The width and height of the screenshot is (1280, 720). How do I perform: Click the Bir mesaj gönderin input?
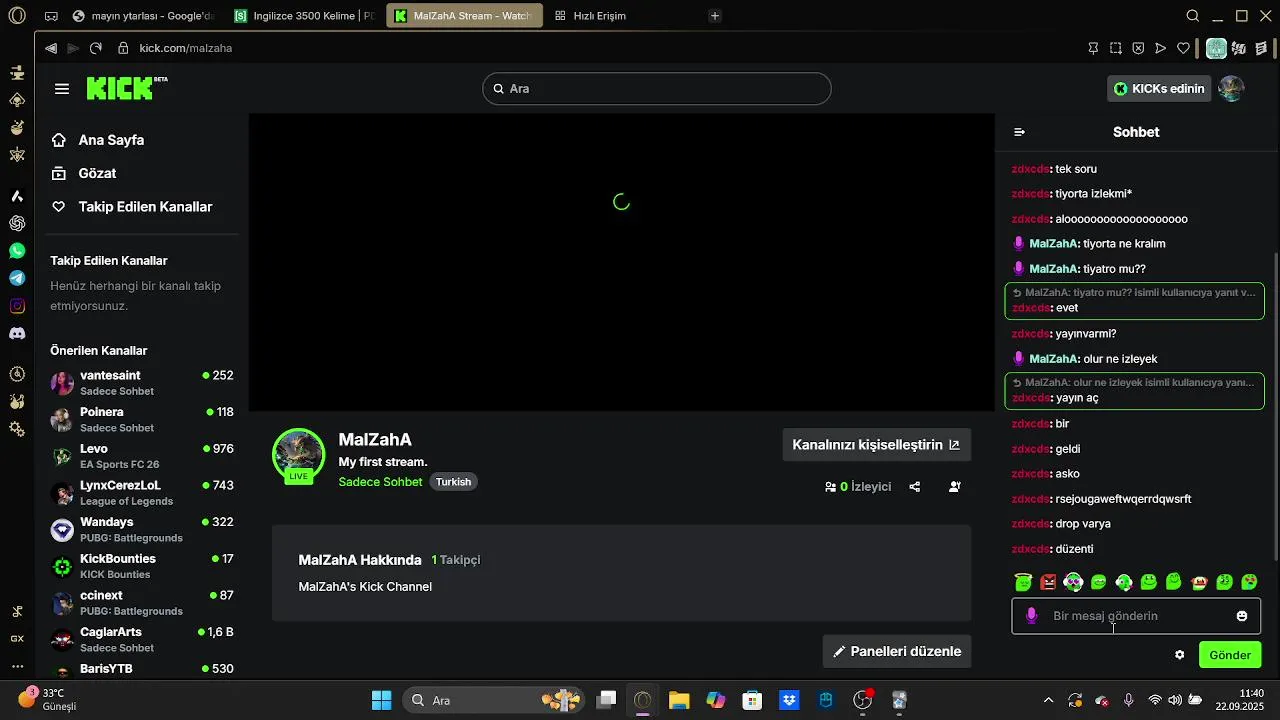coord(1136,616)
